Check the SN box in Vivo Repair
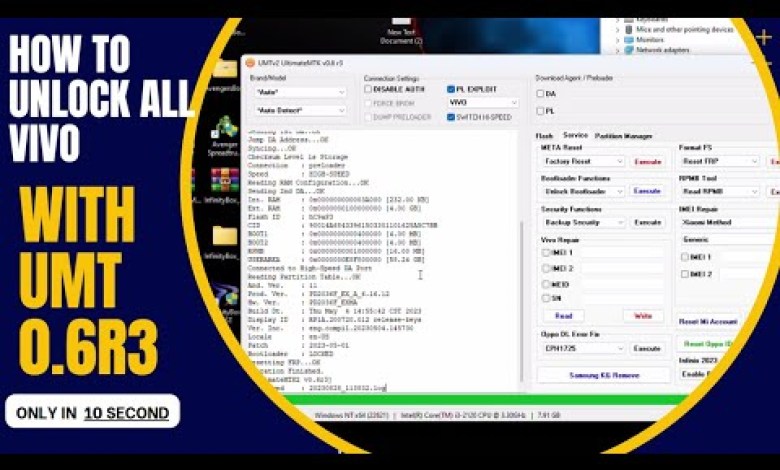Image resolution: width=780 pixels, height=470 pixels. (x=546, y=298)
